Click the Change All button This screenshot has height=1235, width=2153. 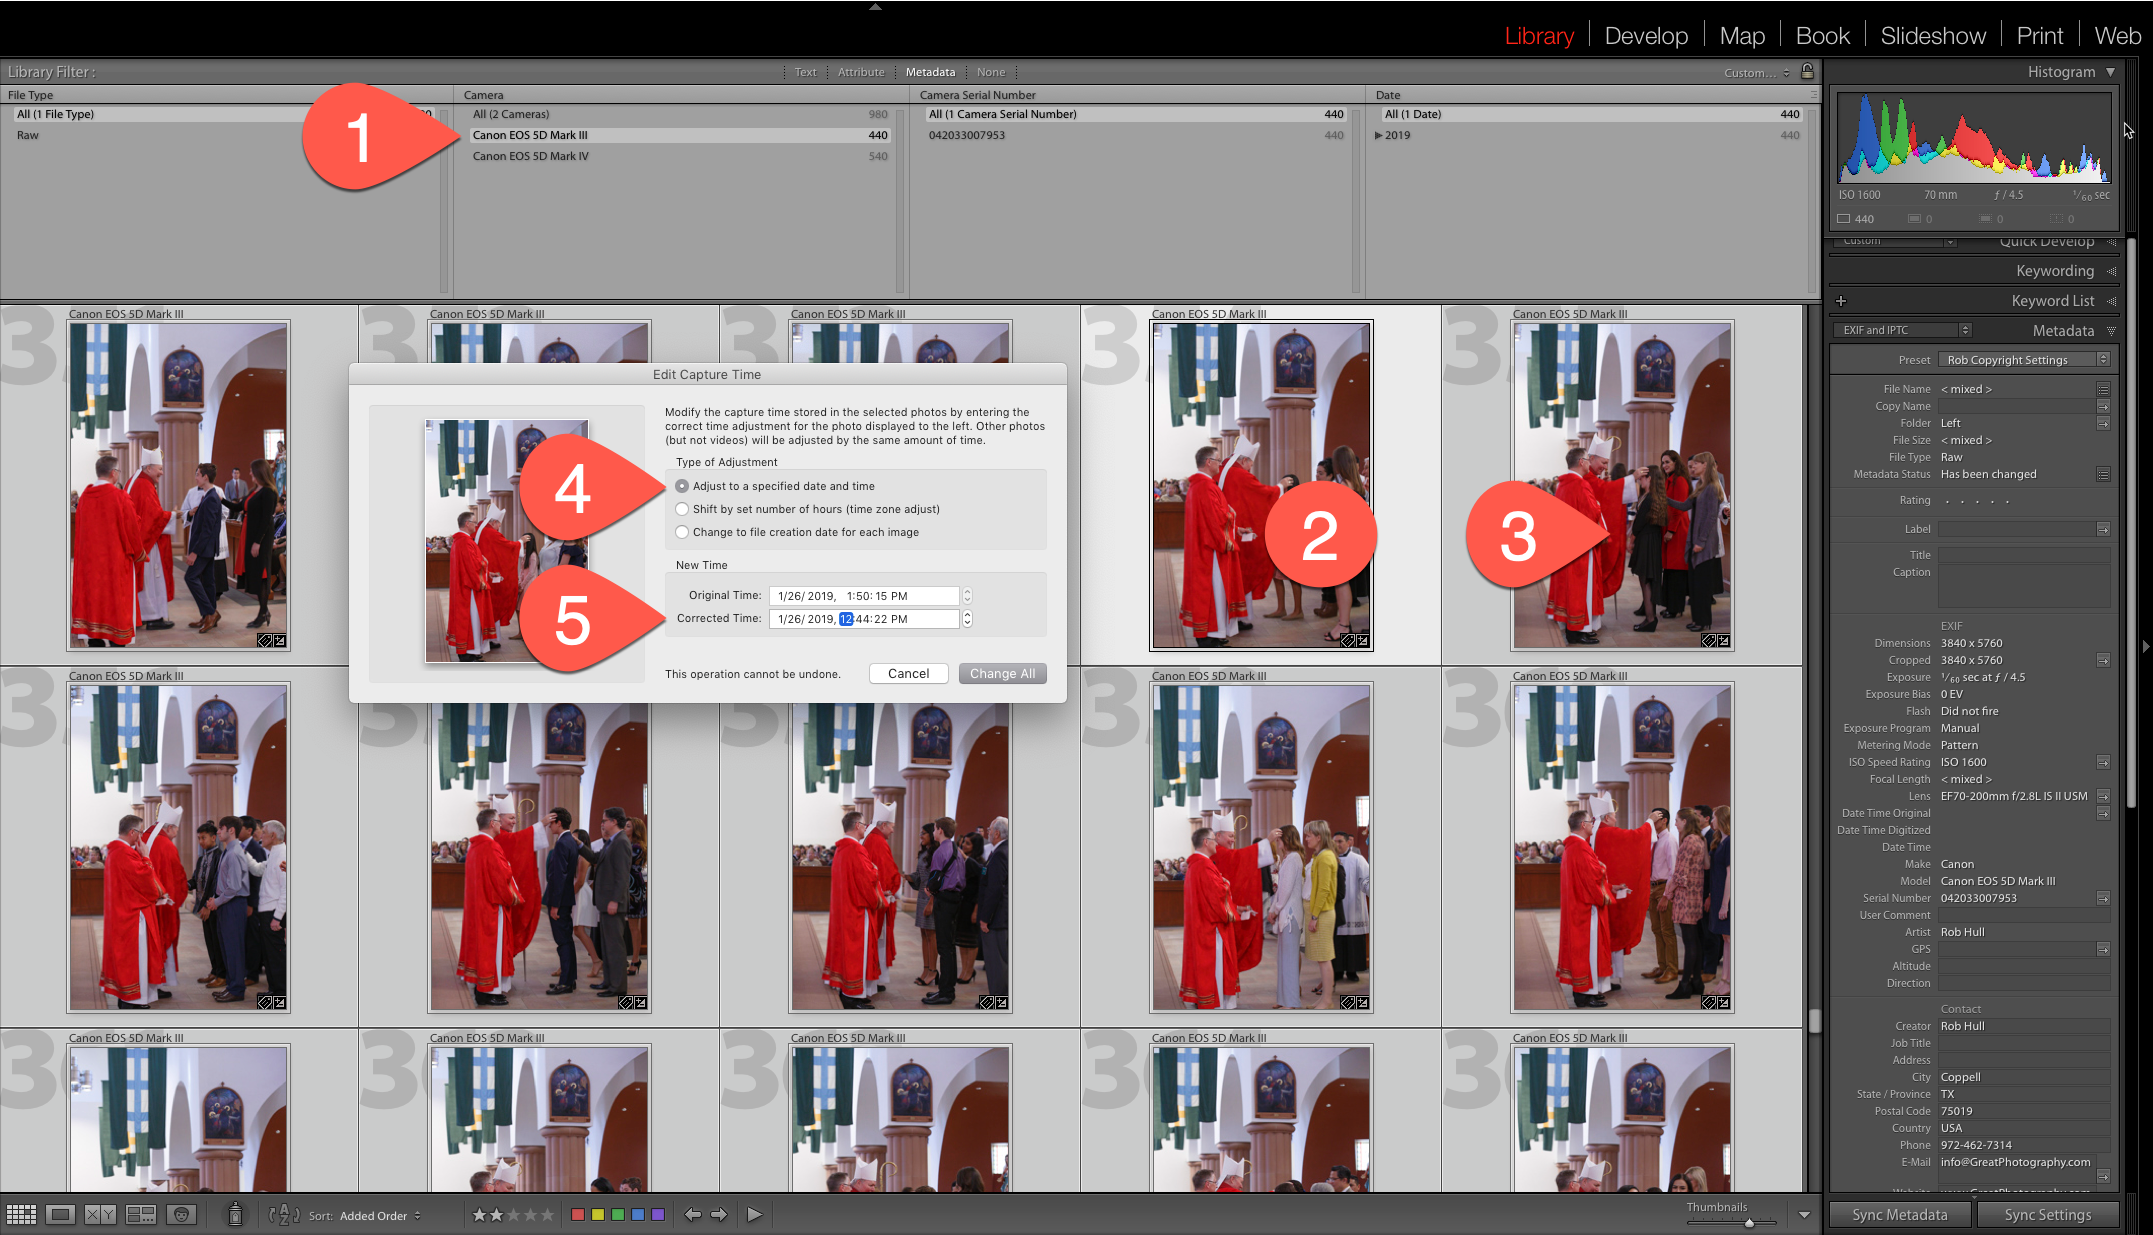pyautogui.click(x=1002, y=674)
